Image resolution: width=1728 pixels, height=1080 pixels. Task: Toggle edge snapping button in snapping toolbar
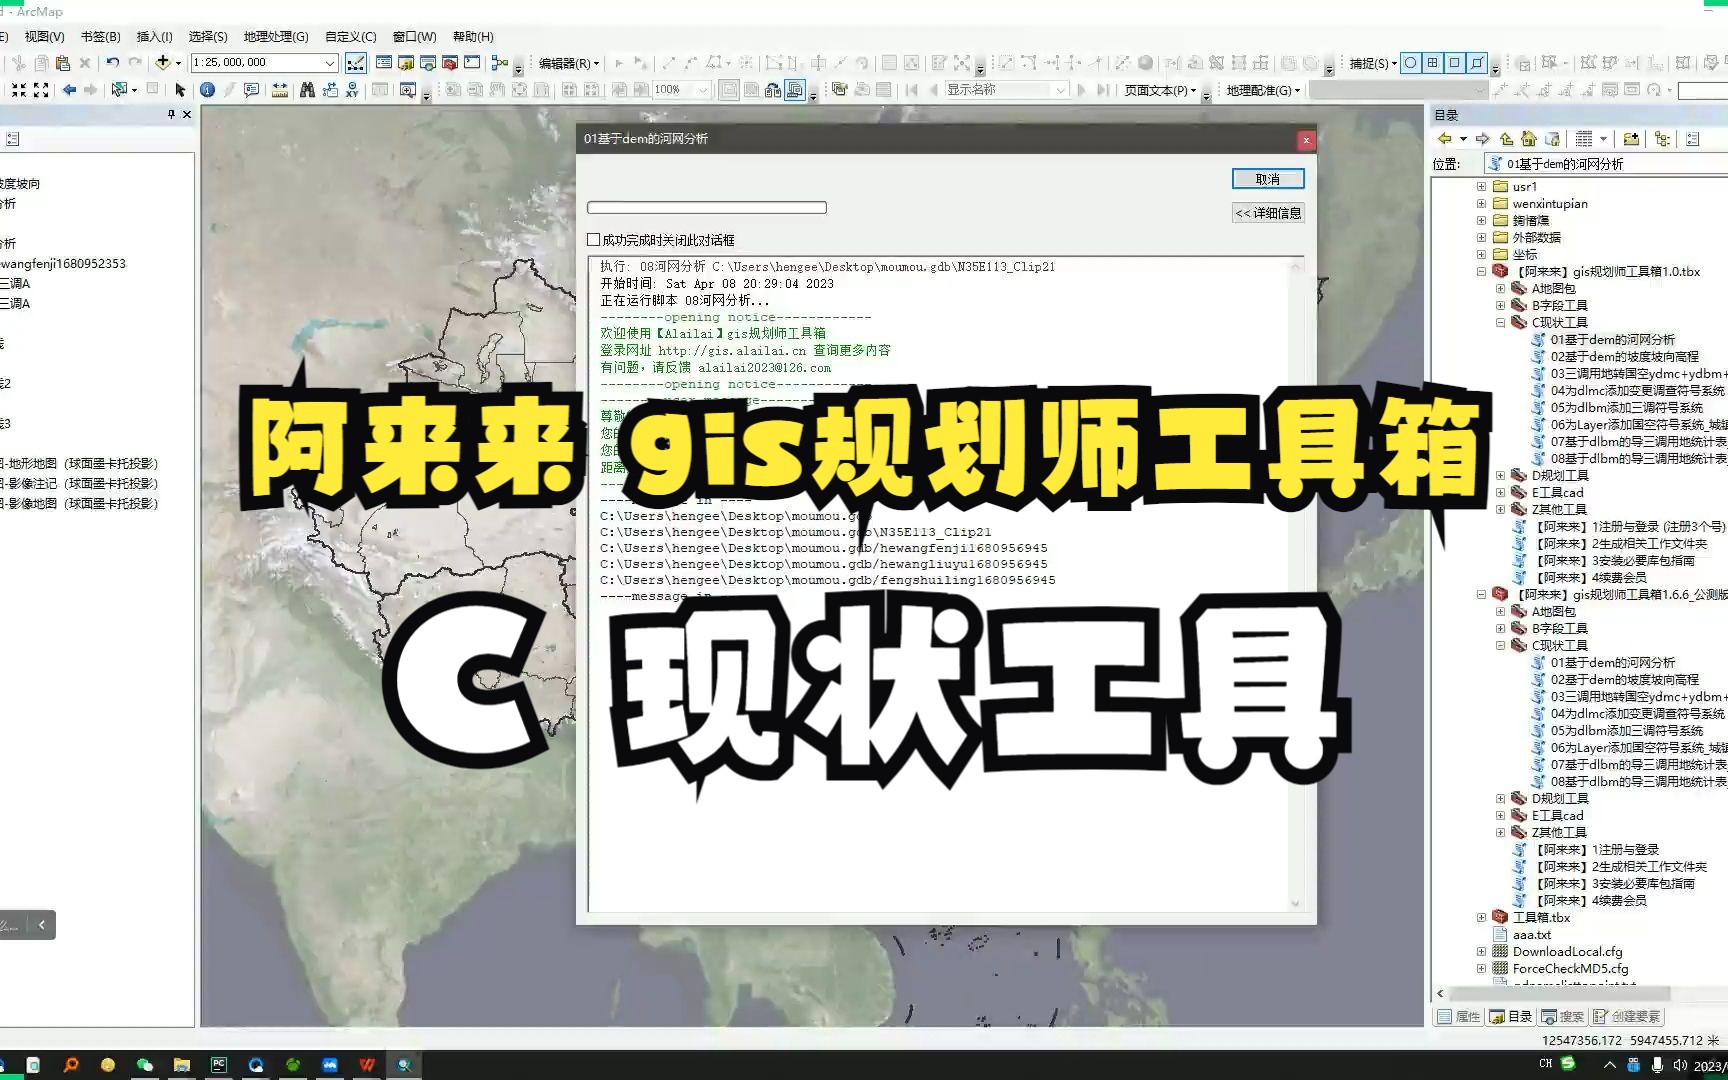[1477, 63]
